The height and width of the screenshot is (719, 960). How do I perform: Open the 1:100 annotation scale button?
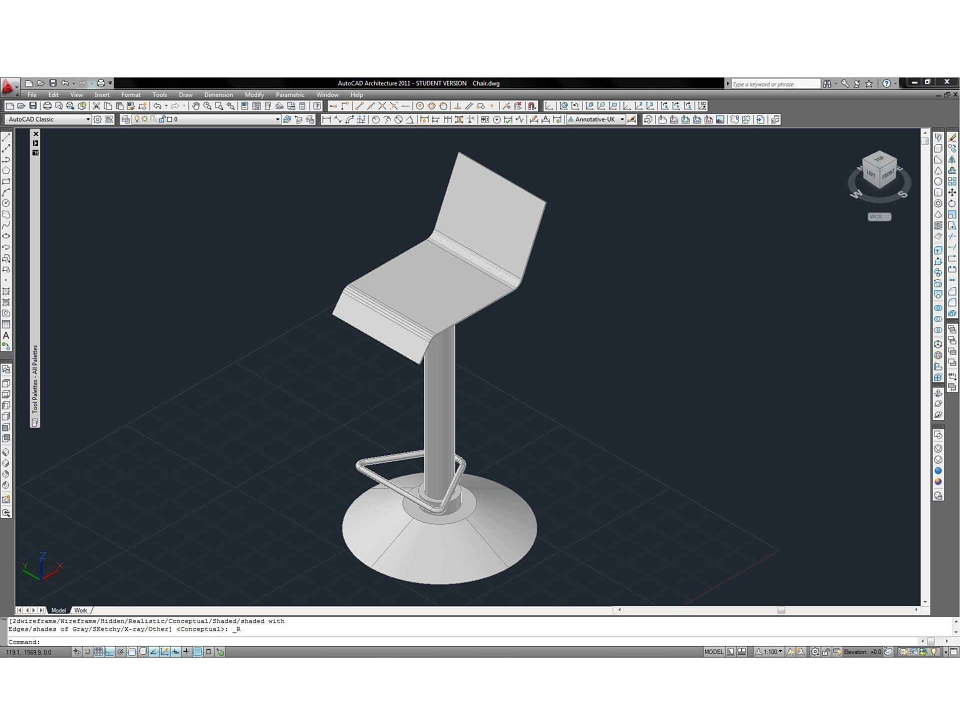770,652
